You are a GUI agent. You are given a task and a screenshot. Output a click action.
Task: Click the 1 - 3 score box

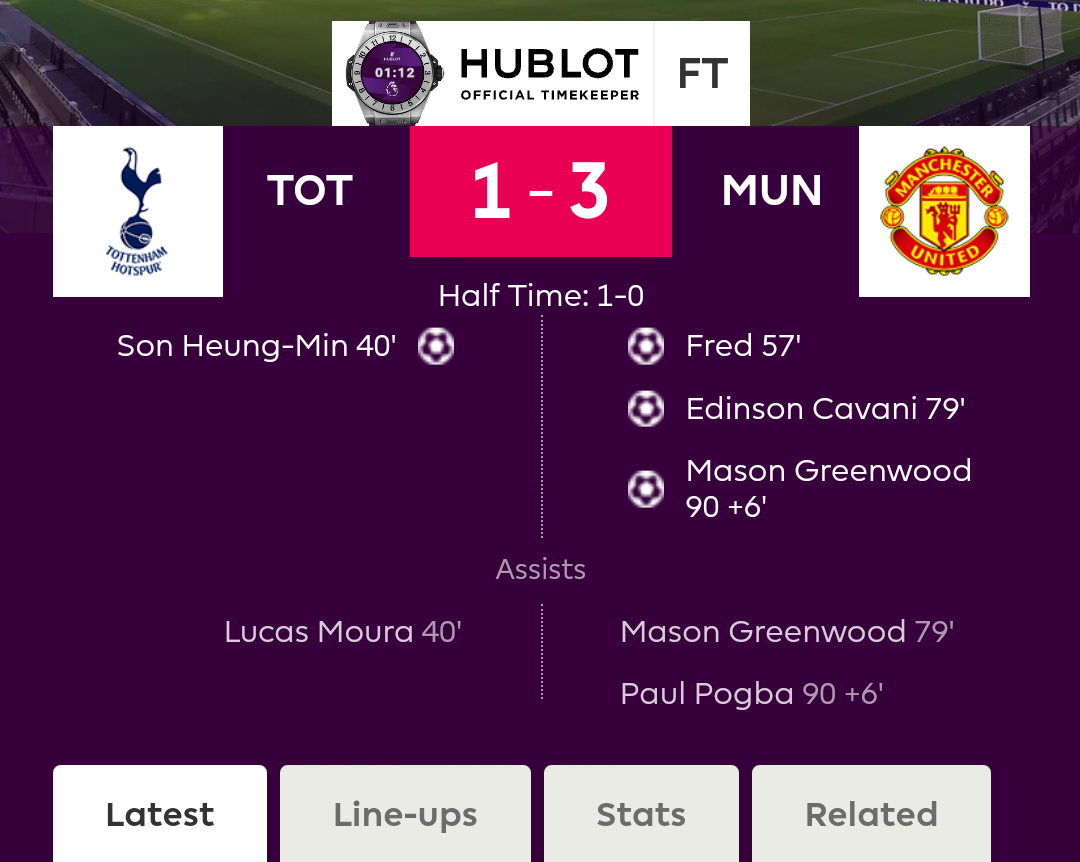tap(541, 192)
